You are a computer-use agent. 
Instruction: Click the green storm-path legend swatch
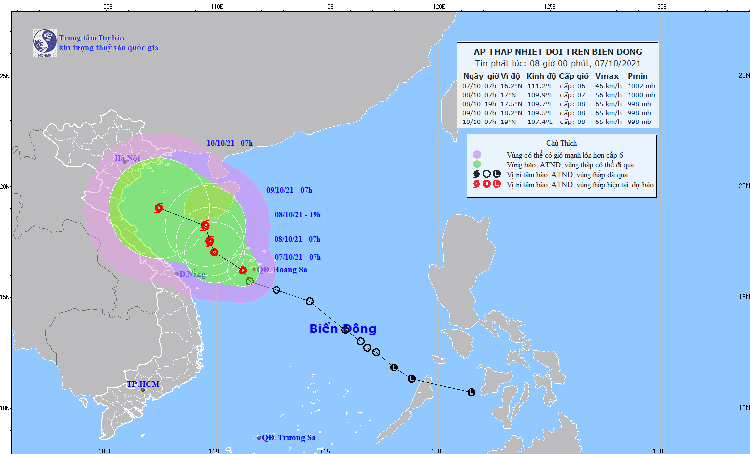tap(477, 164)
